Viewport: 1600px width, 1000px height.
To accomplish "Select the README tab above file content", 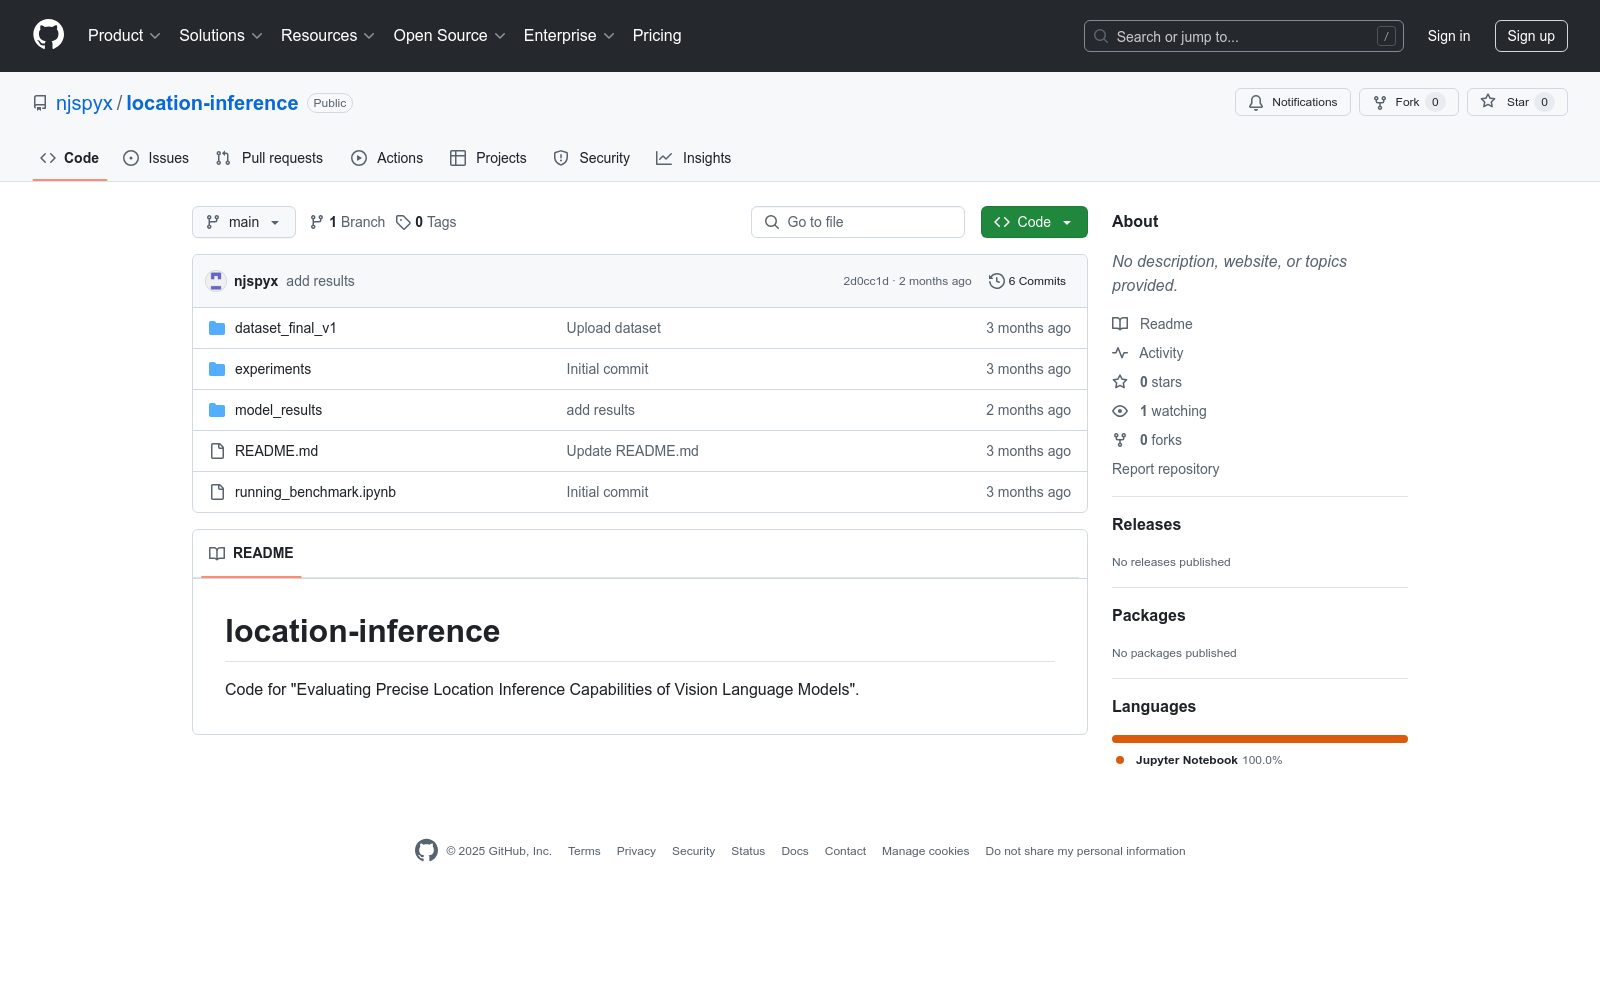I will [x=251, y=553].
